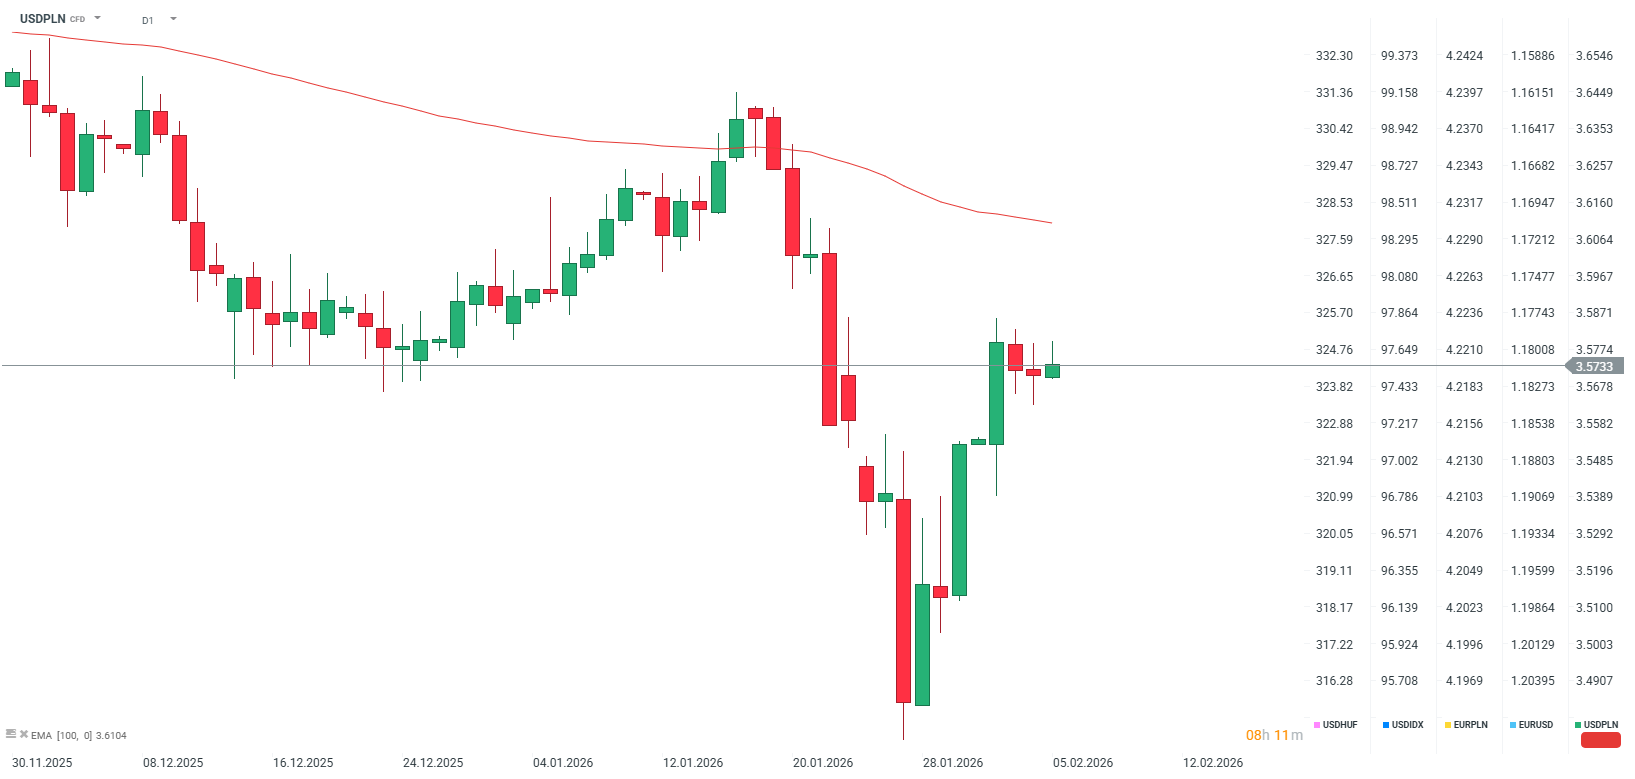Image resolution: width=1635 pixels, height=779 pixels.
Task: Open EMA indicator settings icon
Action: 11,734
